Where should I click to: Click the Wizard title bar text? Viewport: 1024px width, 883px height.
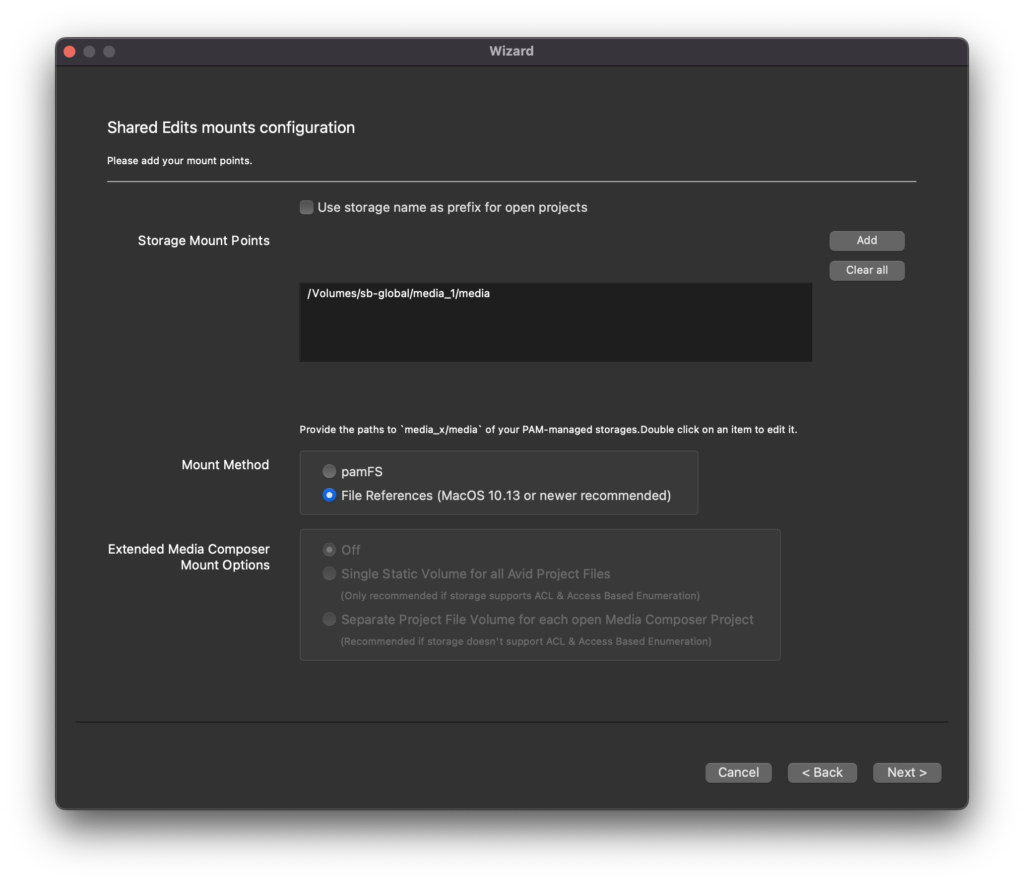tap(511, 51)
